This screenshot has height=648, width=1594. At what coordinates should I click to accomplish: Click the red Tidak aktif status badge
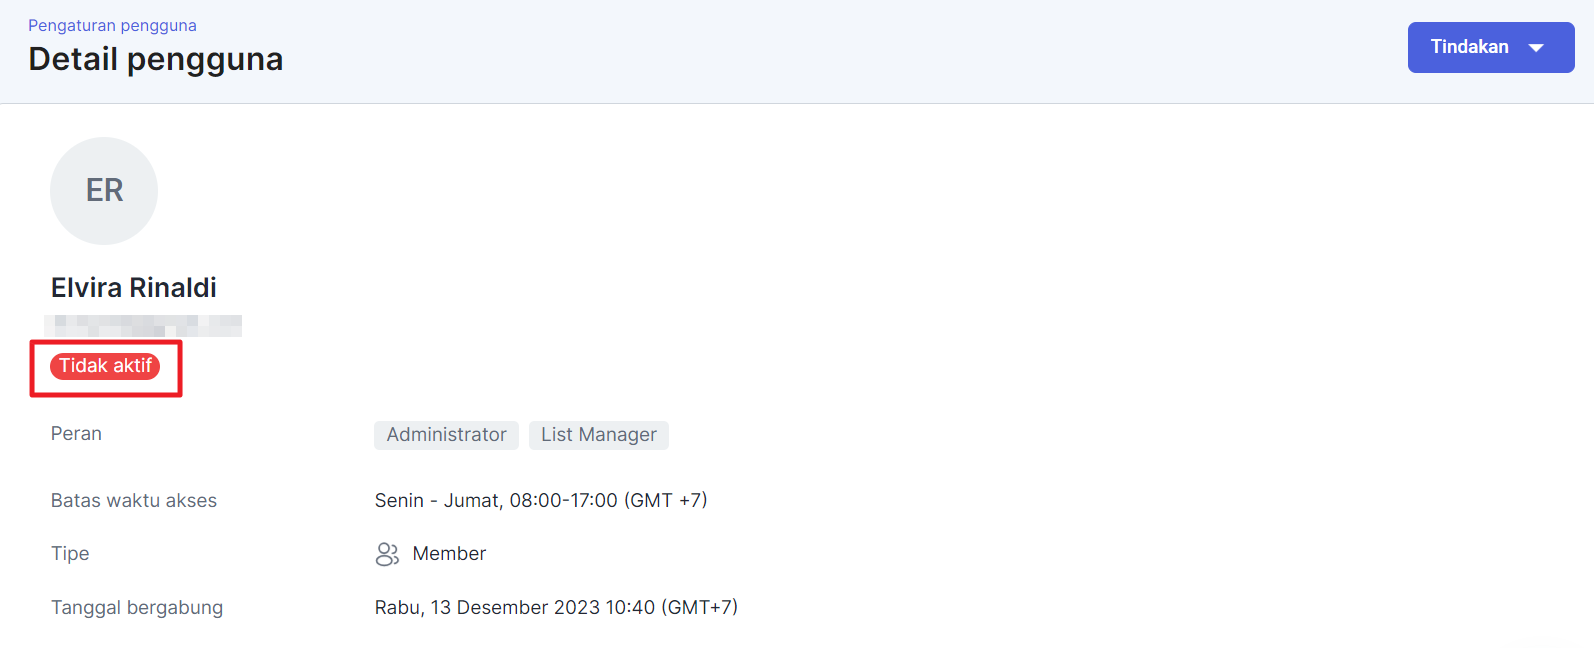105,366
